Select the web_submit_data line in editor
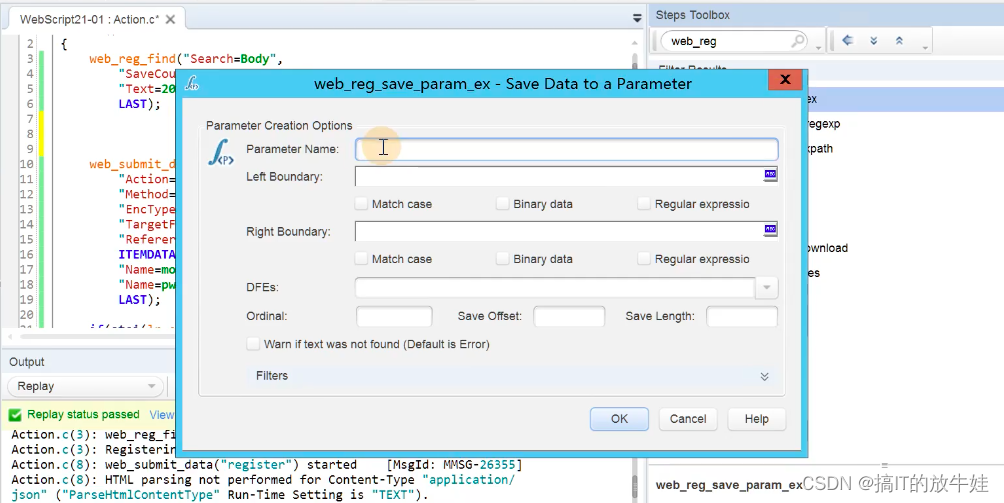This screenshot has height=503, width=1004. click(x=132, y=164)
